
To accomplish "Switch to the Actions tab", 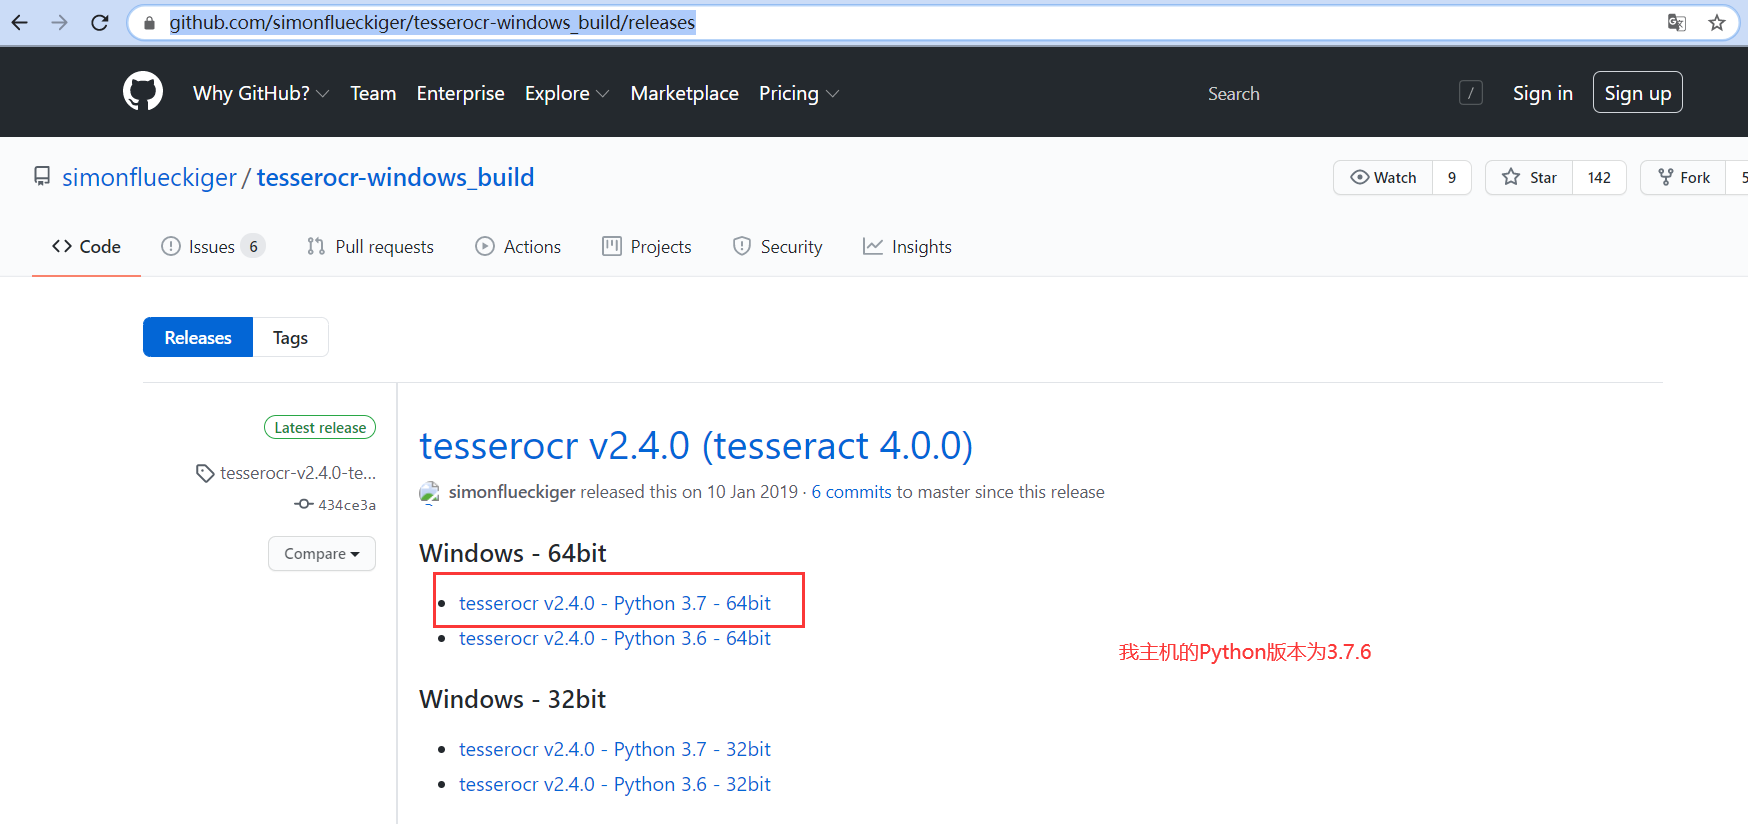I will [518, 247].
